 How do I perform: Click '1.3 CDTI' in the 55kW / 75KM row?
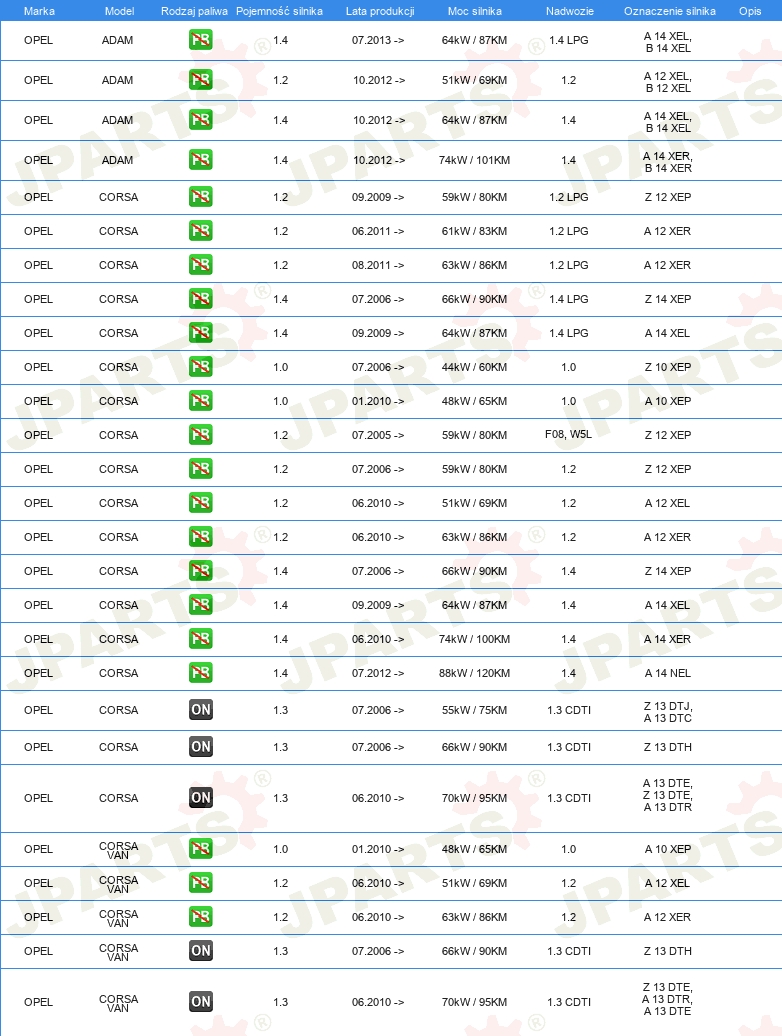pos(569,710)
